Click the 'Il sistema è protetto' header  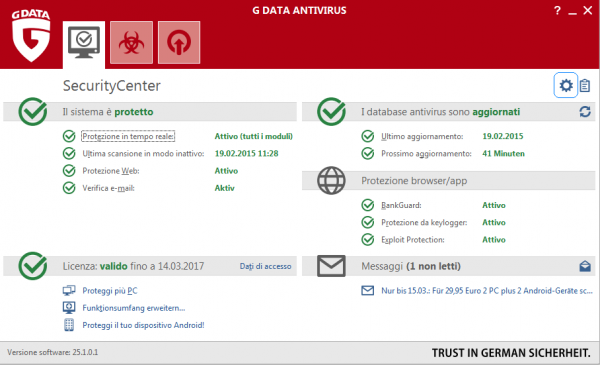tap(108, 112)
